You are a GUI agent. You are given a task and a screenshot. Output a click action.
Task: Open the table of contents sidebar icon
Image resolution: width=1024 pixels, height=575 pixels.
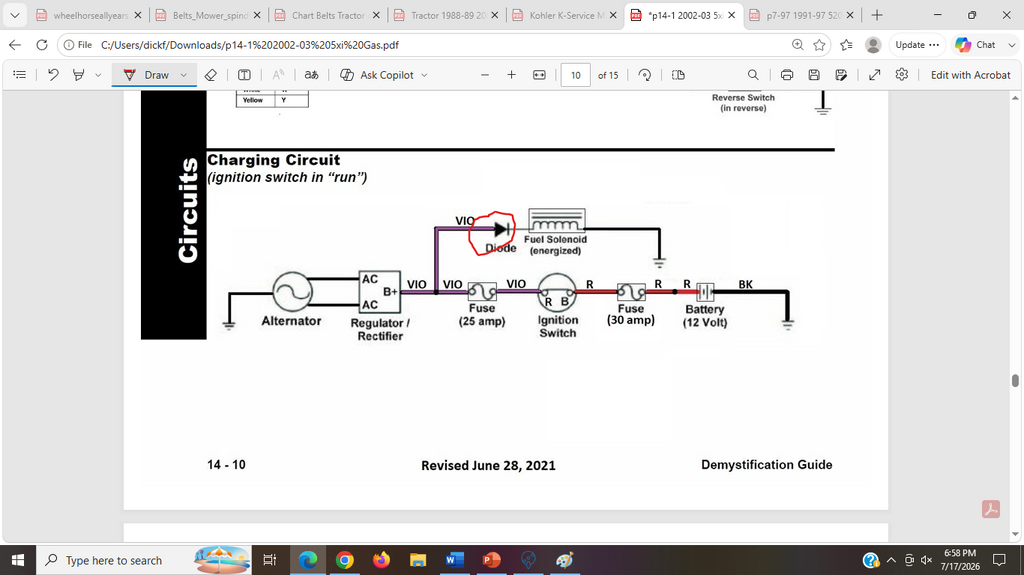[x=20, y=75]
